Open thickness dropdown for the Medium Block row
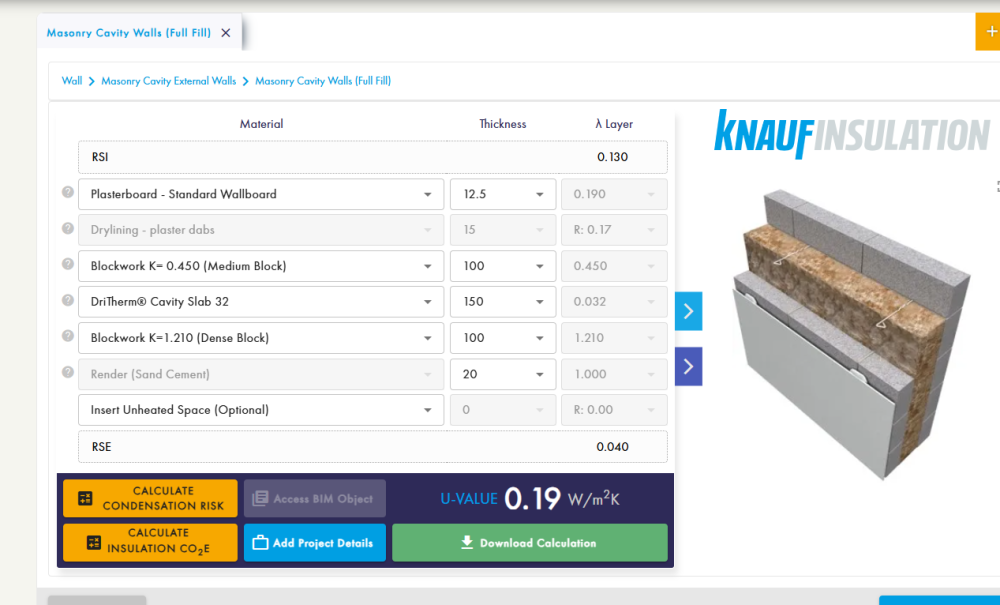Image resolution: width=1000 pixels, height=605 pixels. tap(503, 266)
